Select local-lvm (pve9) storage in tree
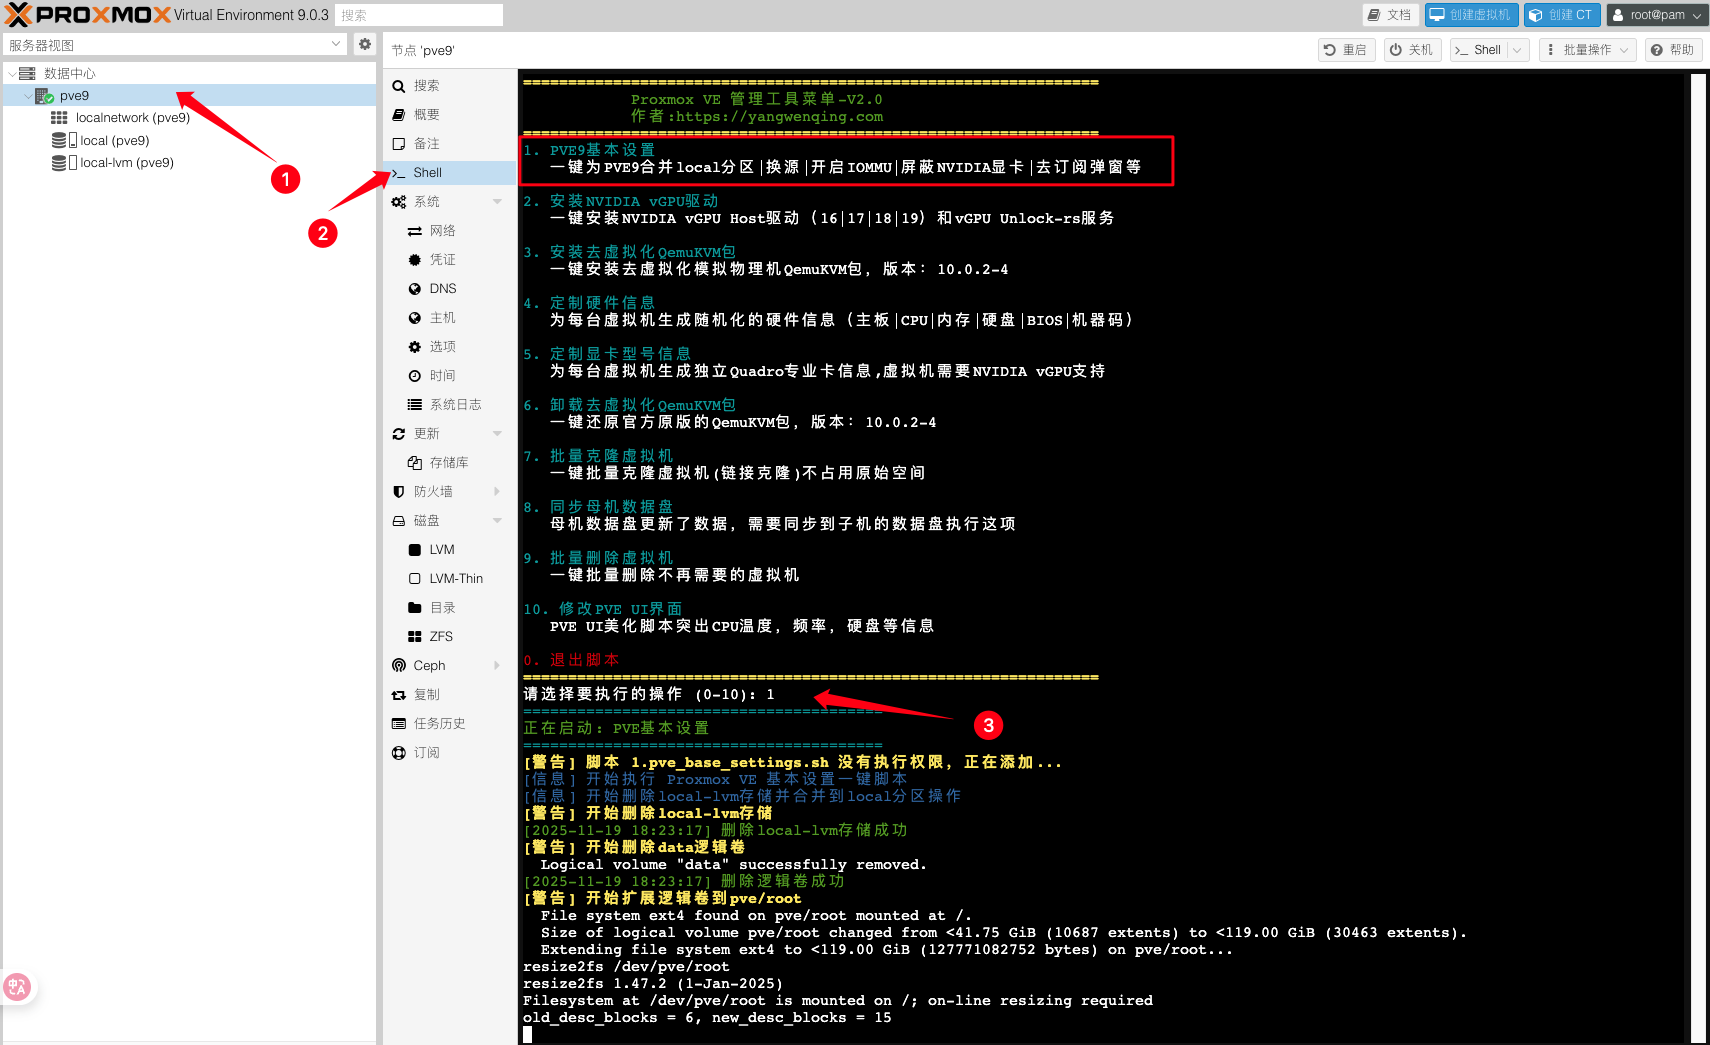The height and width of the screenshot is (1045, 1710). click(126, 162)
